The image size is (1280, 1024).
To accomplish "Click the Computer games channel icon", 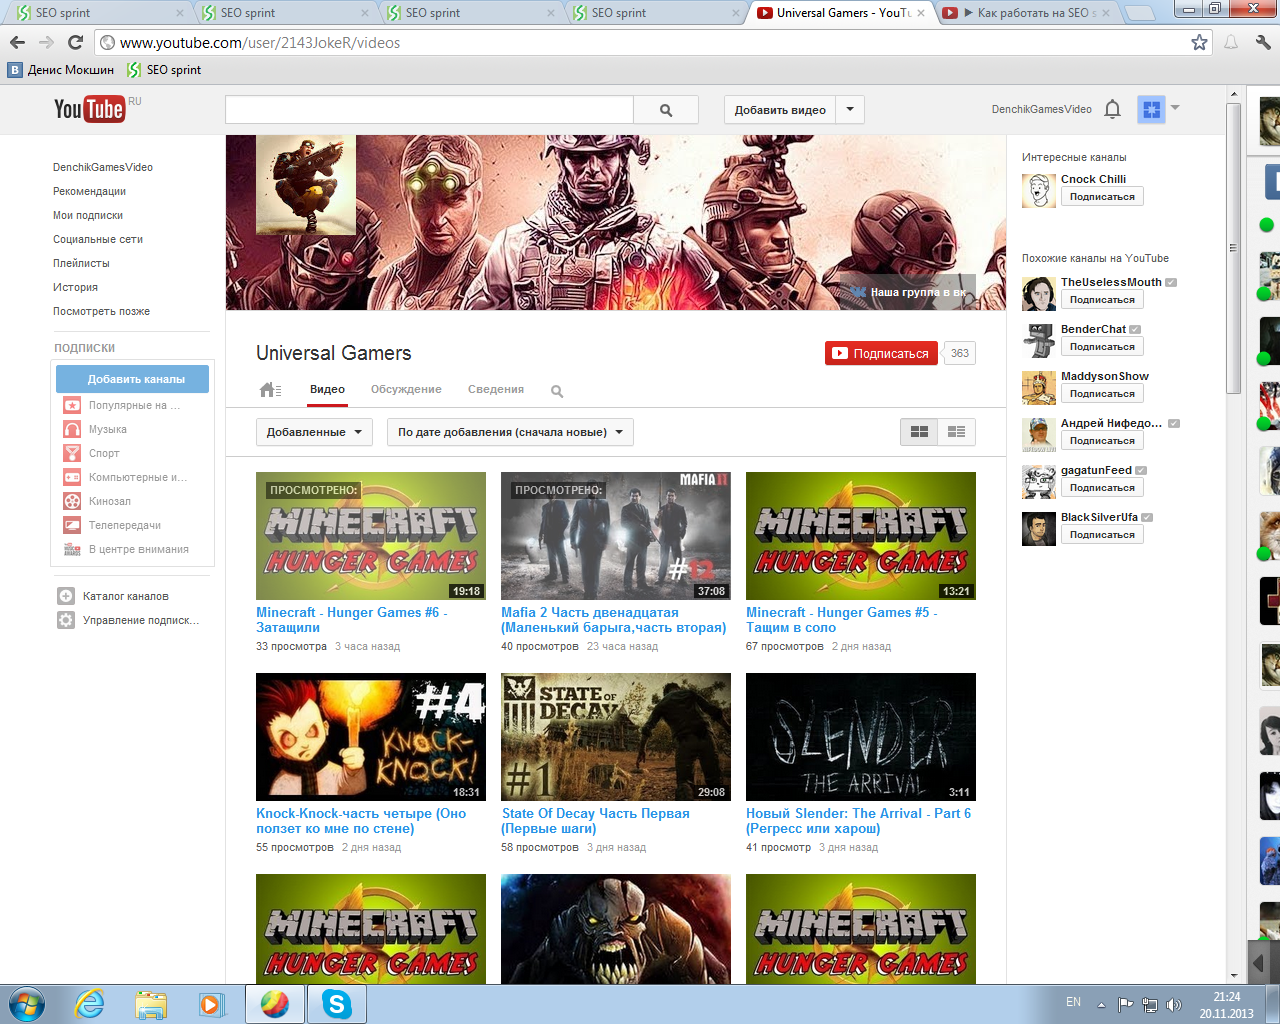I will (x=72, y=477).
